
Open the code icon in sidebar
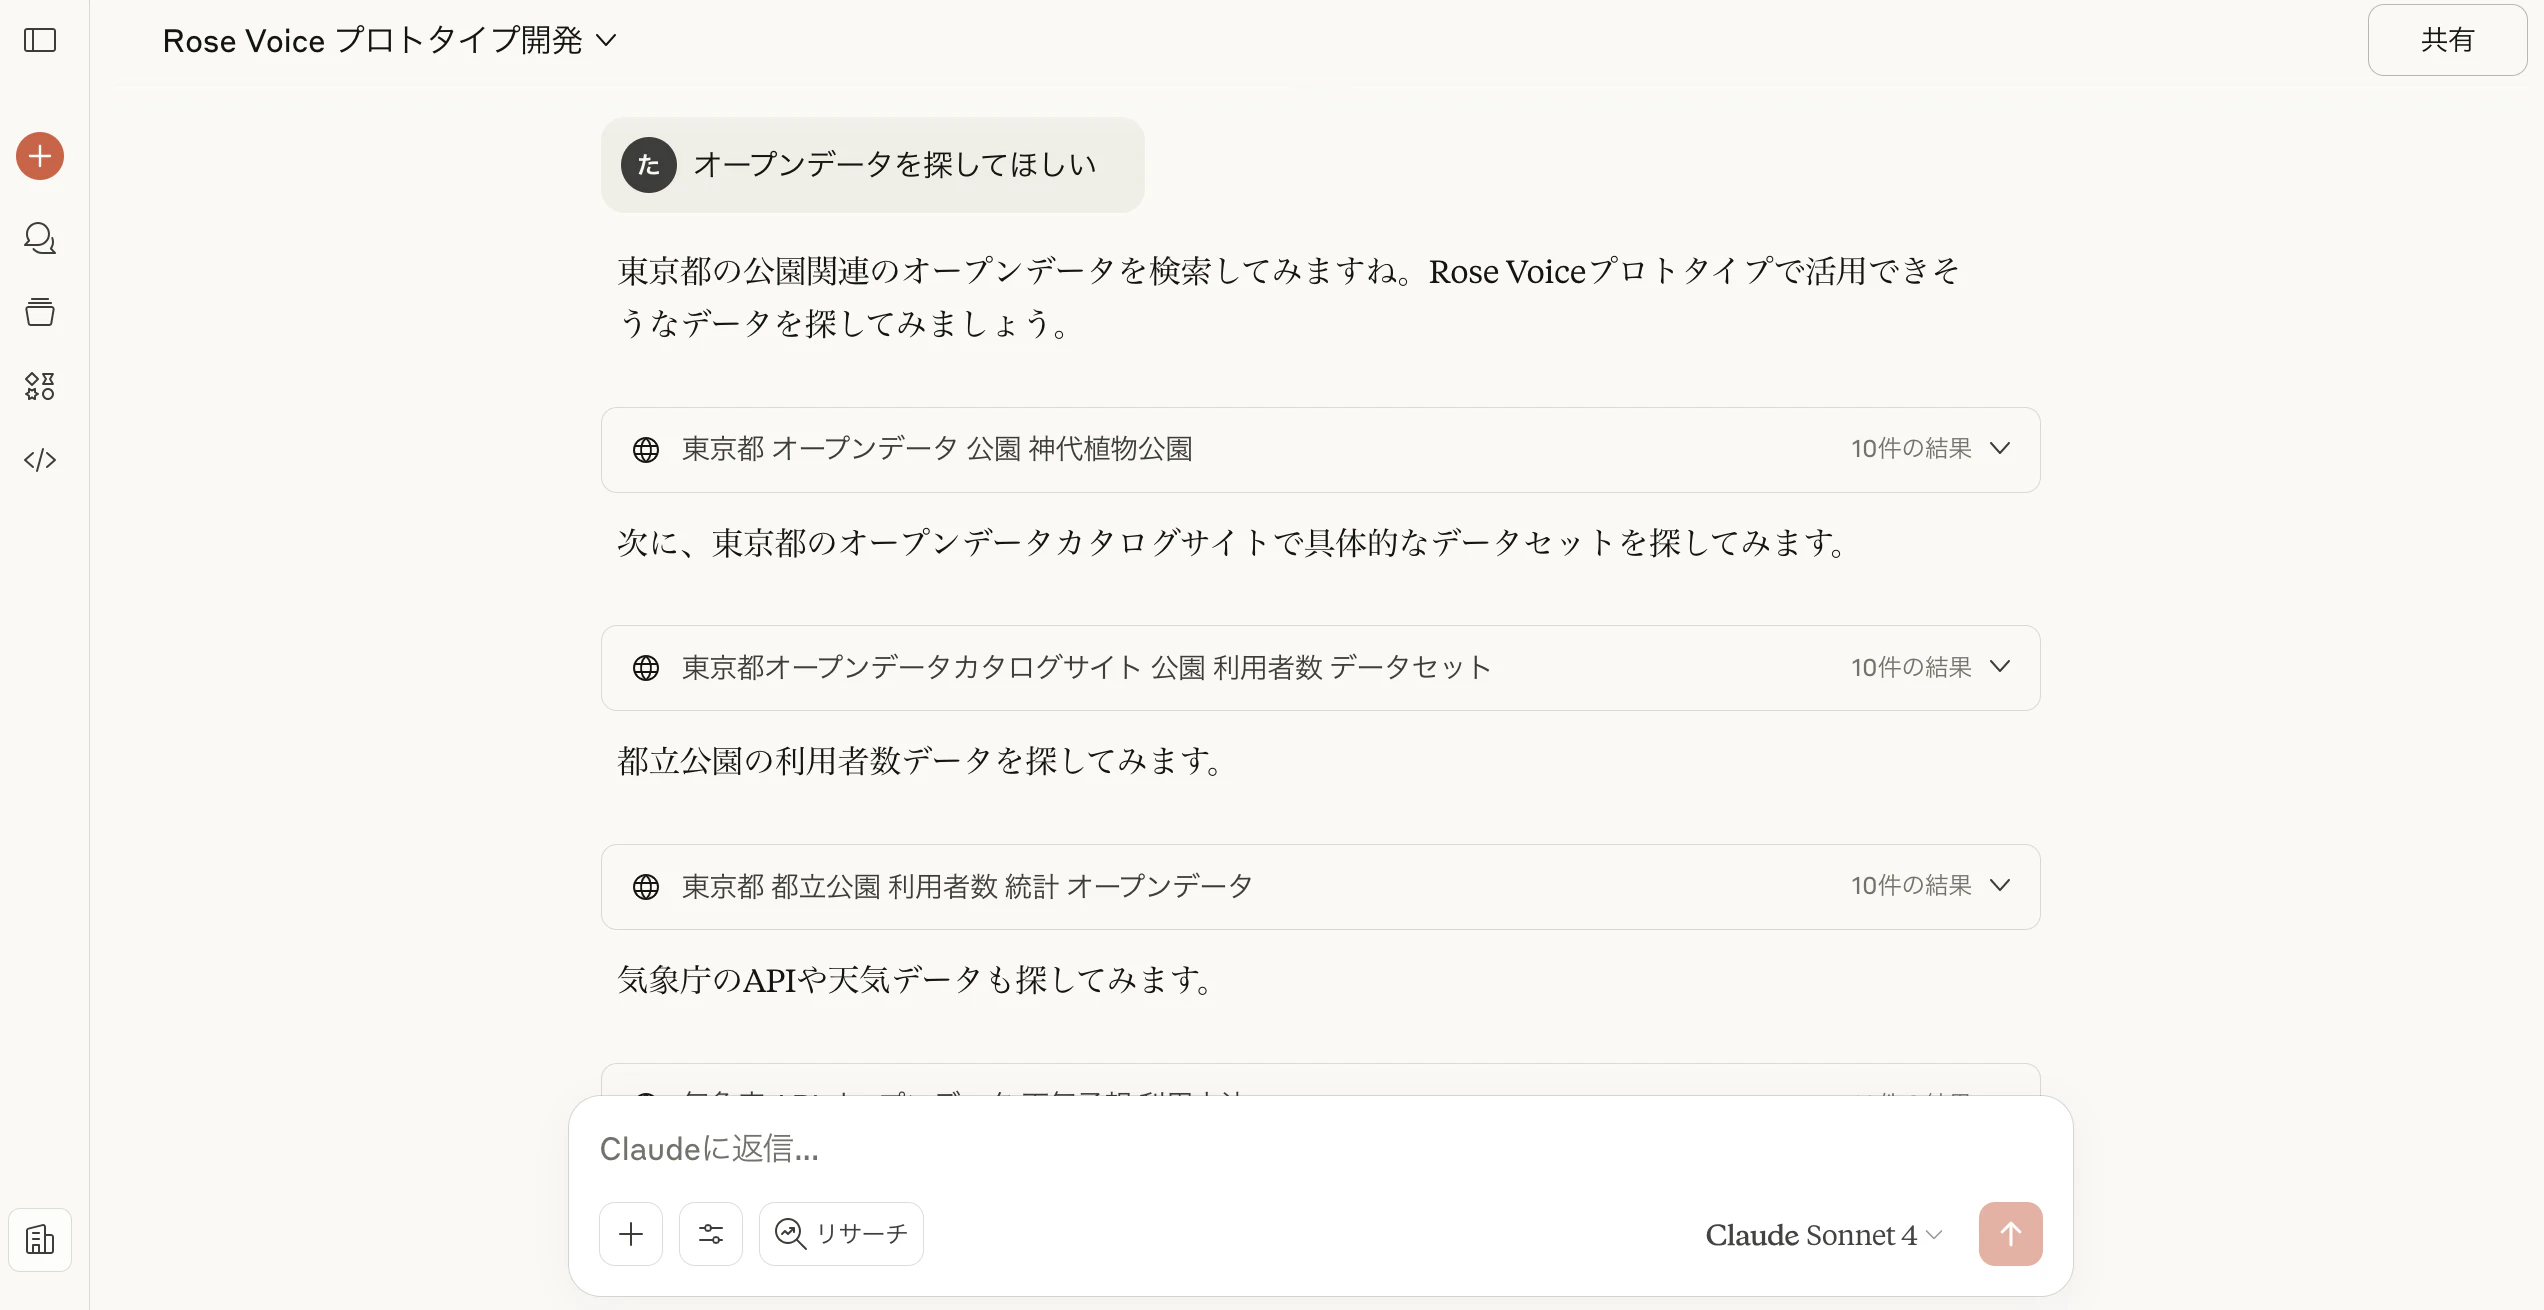tap(39, 459)
